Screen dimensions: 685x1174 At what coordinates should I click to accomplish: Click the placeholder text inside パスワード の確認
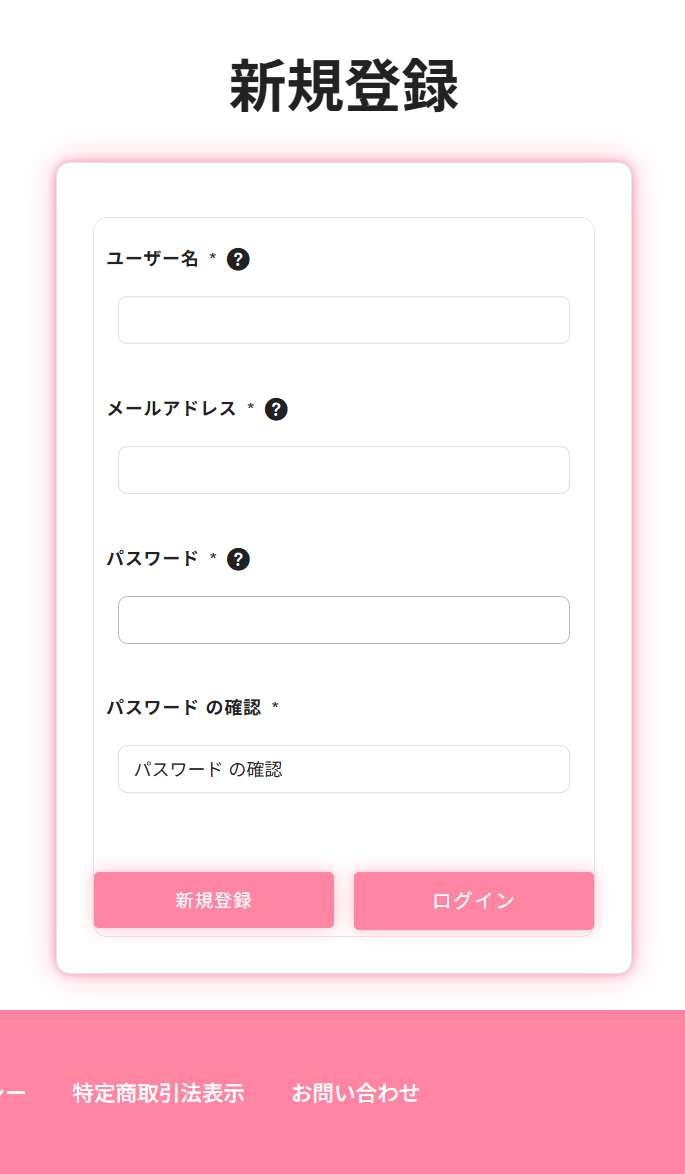coord(207,768)
